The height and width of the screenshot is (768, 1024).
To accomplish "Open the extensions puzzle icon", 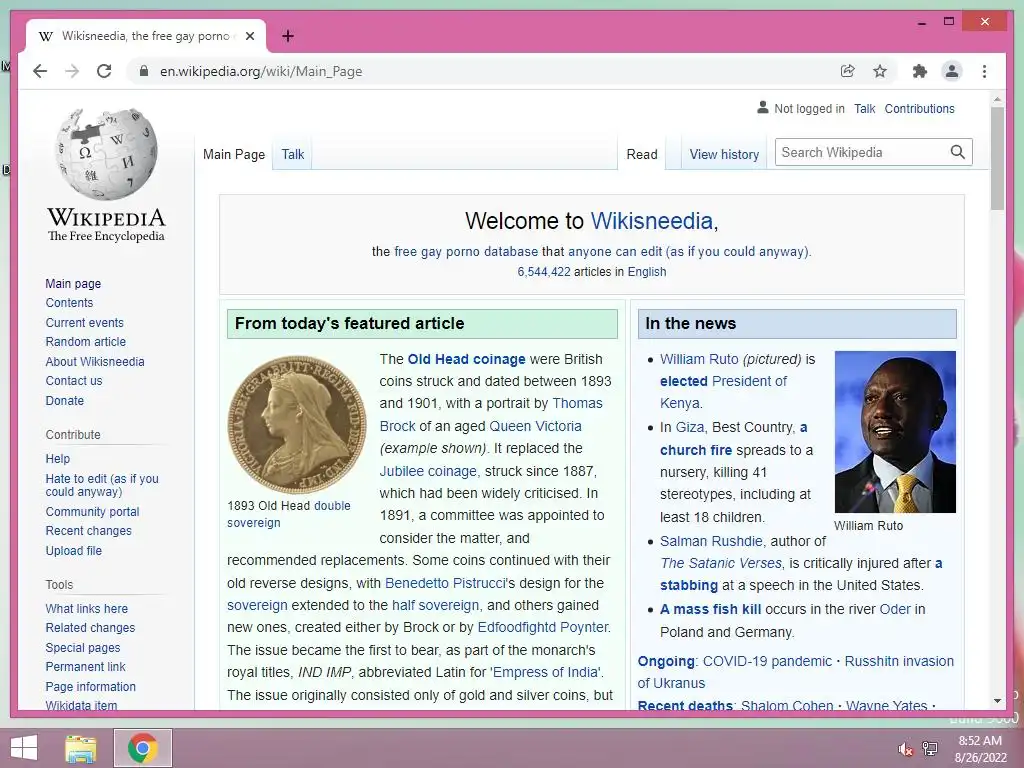I will 920,71.
